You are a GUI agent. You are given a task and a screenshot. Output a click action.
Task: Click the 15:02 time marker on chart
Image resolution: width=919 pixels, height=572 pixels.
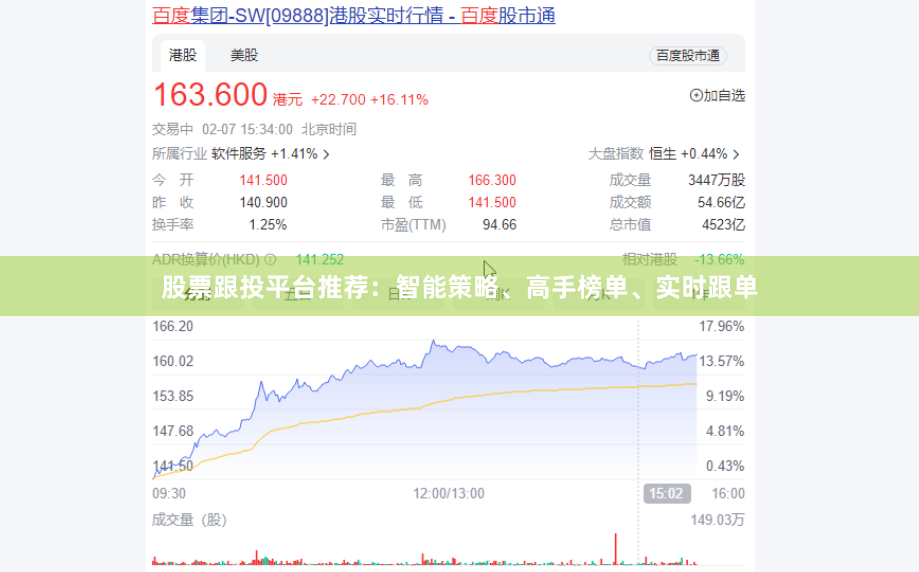pos(666,493)
